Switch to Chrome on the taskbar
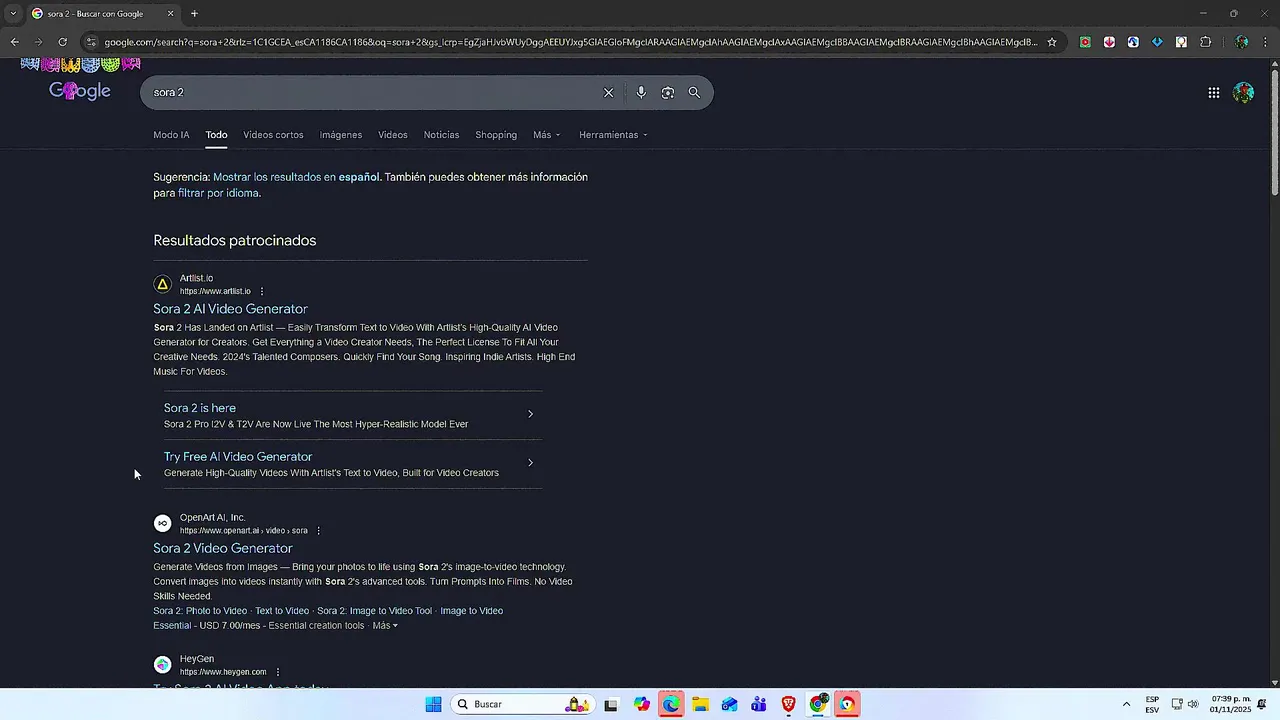Image resolution: width=1280 pixels, height=720 pixels. click(818, 704)
